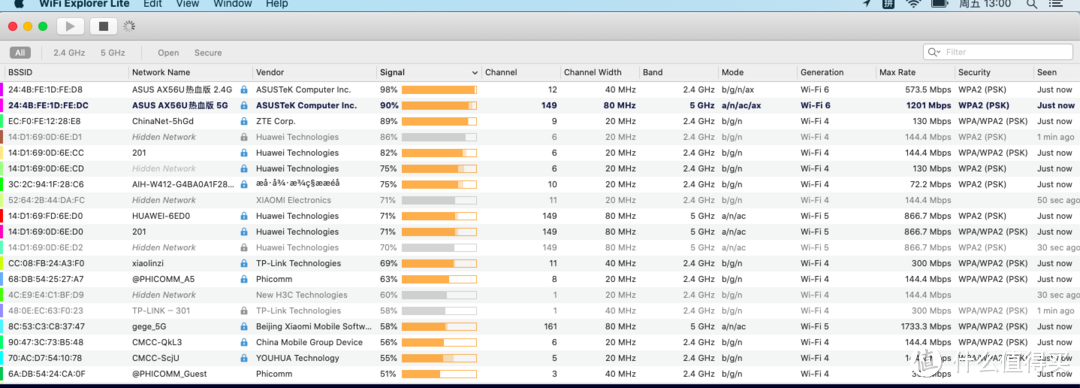Sort by the Mode column header
Screen dimensions: 1080x388
[758, 72]
